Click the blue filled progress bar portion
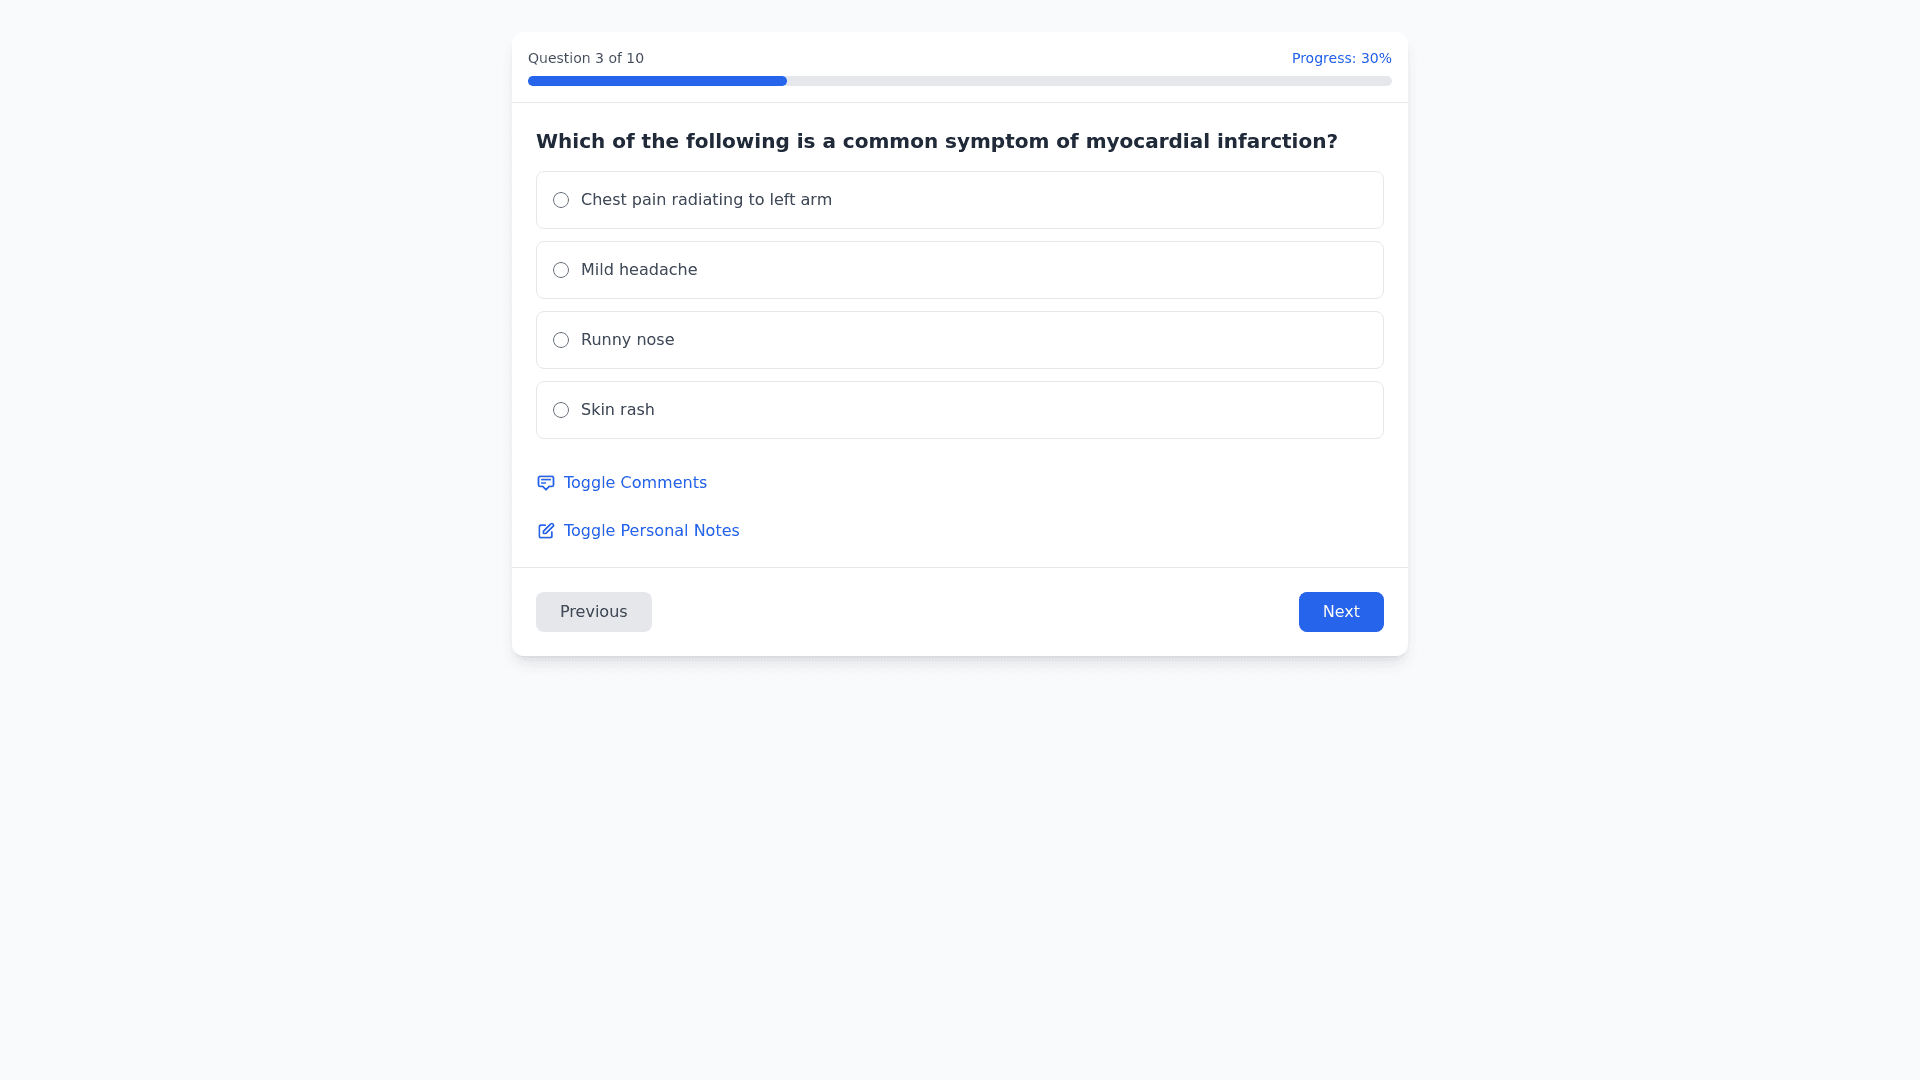Viewport: 1920px width, 1080px height. 657,81
